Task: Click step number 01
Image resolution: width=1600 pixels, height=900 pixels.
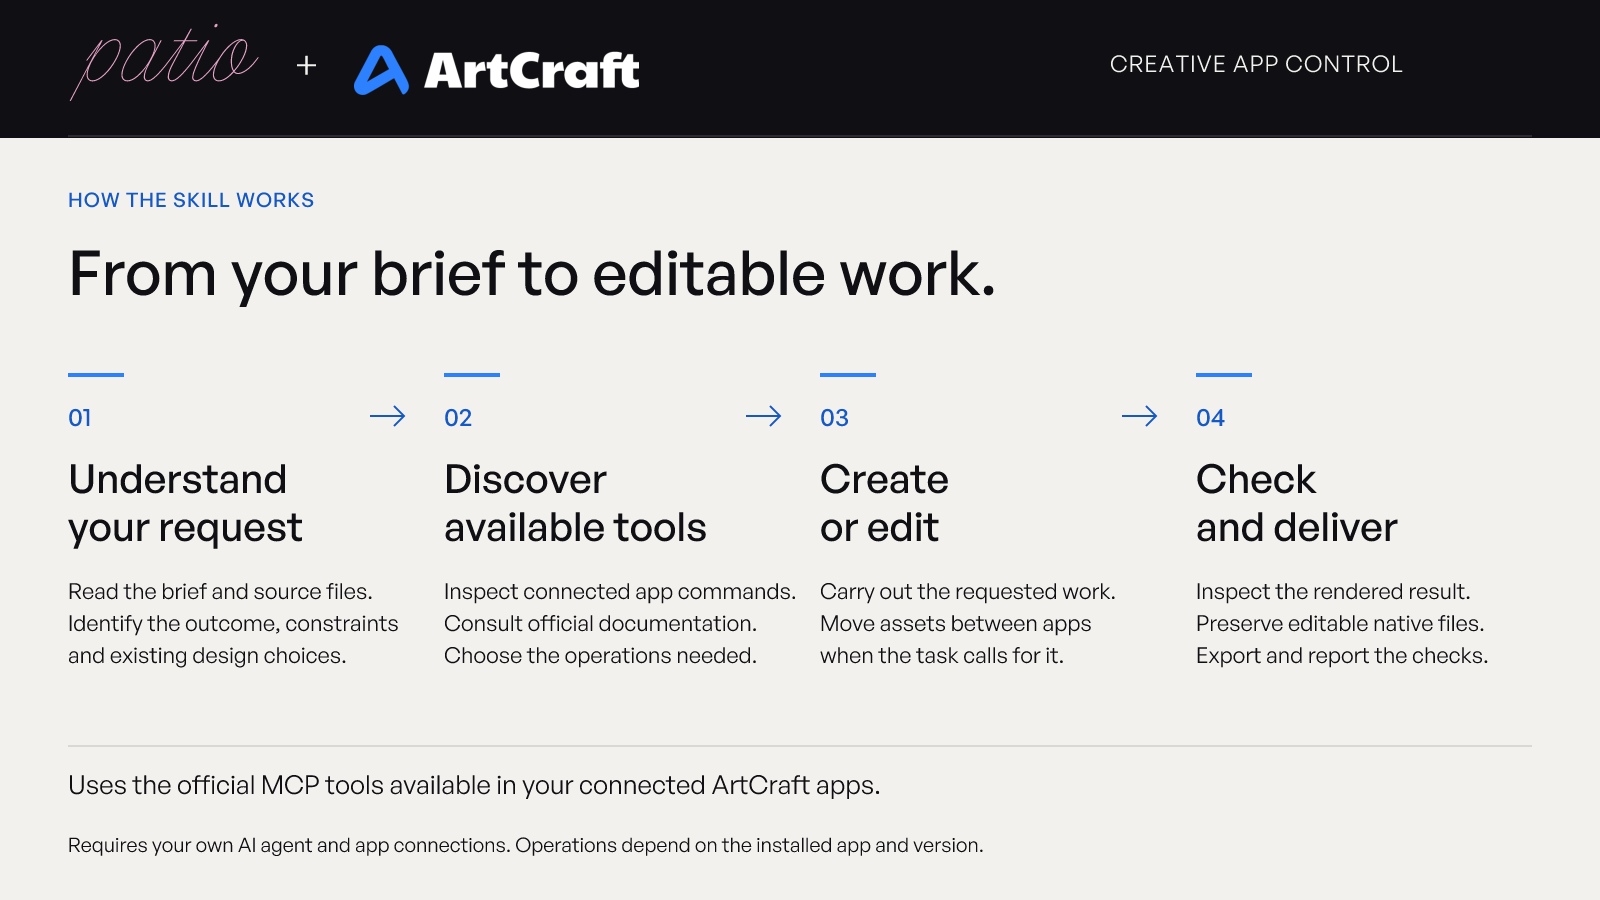Action: point(80,418)
